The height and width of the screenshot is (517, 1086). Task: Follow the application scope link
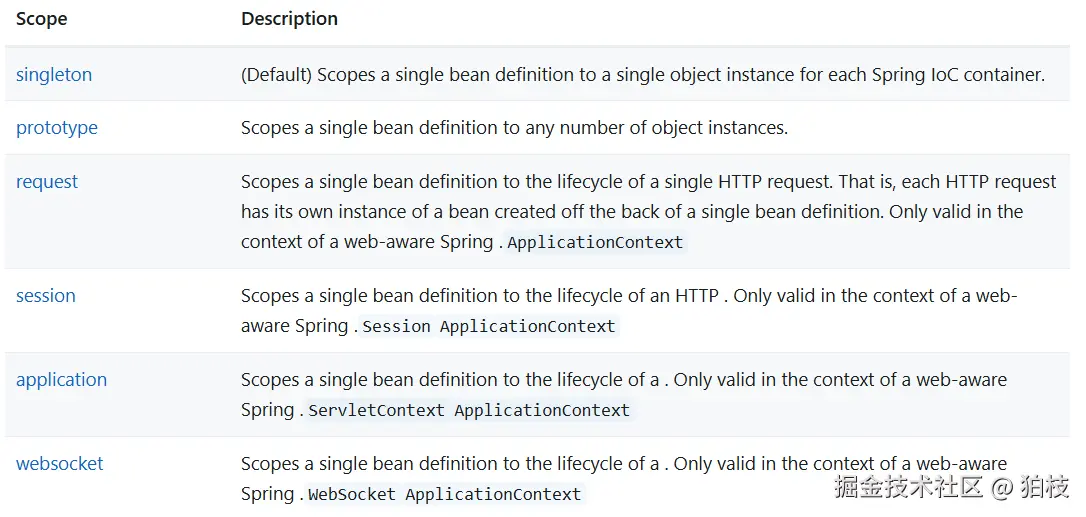click(x=61, y=380)
